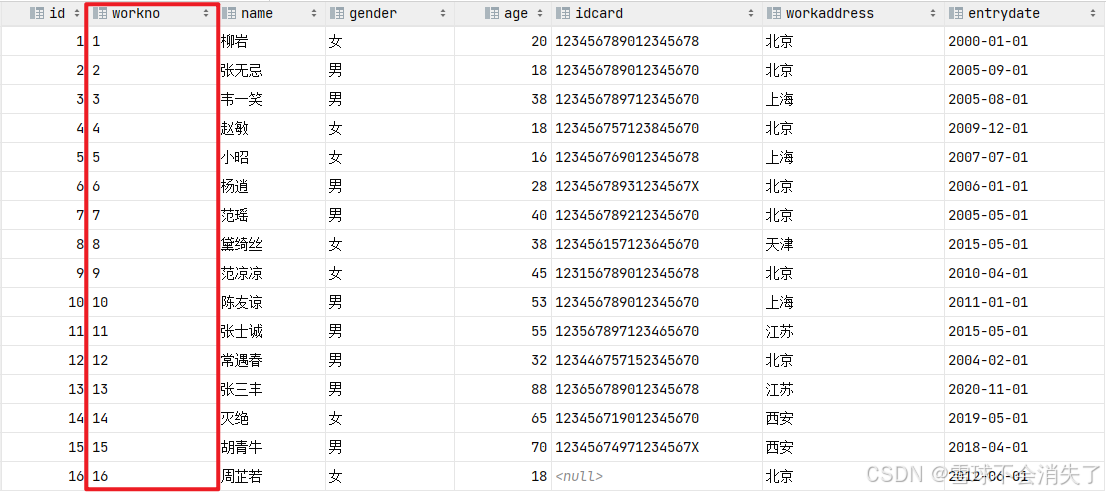Image resolution: width=1106 pixels, height=494 pixels.
Task: Click workno value in 常遇春 row
Action: point(100,360)
